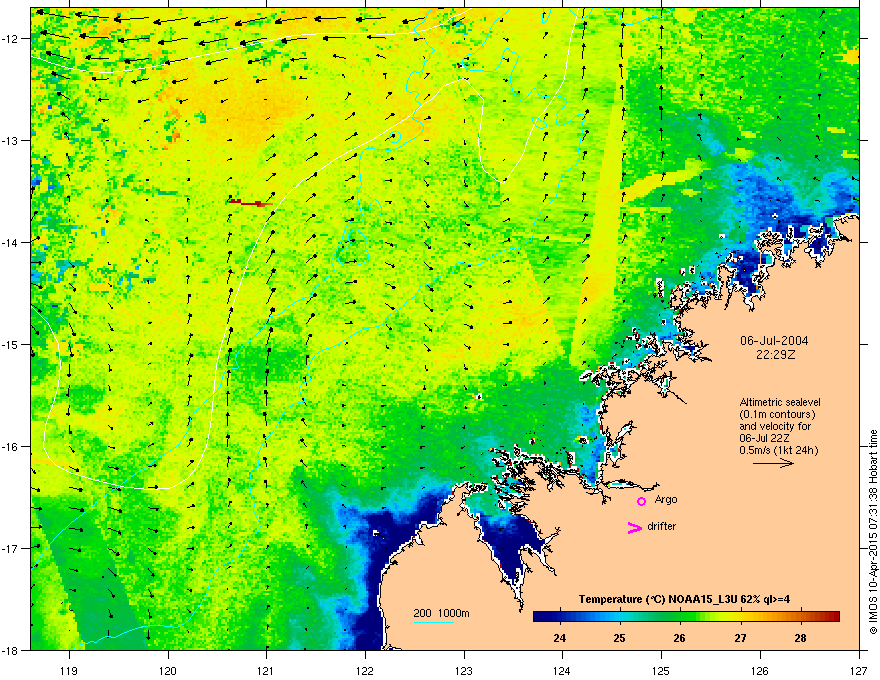Click the IMOS copyright timestamp text
Image resolution: width=880 pixels, height=680 pixels.
coord(873,532)
